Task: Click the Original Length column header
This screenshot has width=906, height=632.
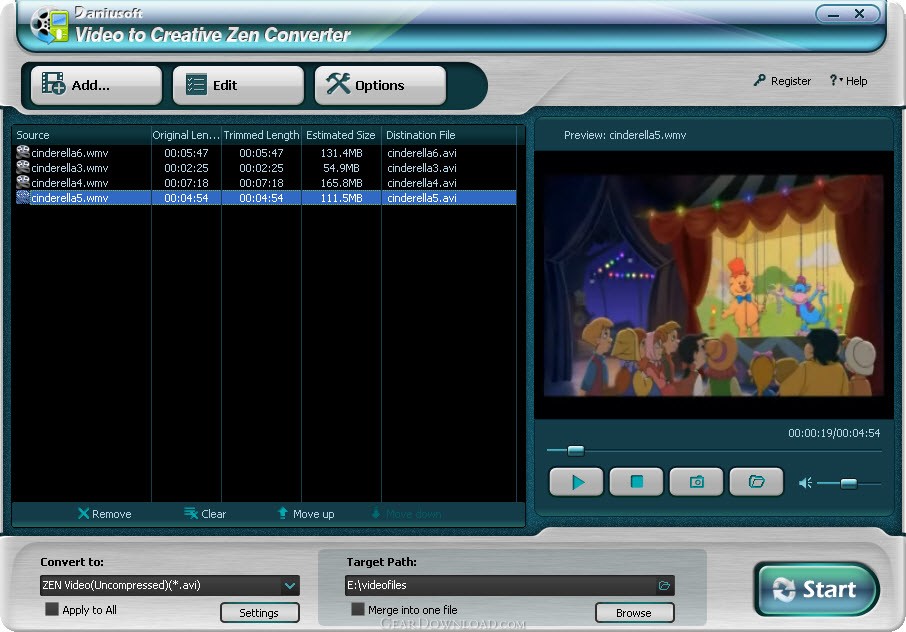Action: [186, 135]
